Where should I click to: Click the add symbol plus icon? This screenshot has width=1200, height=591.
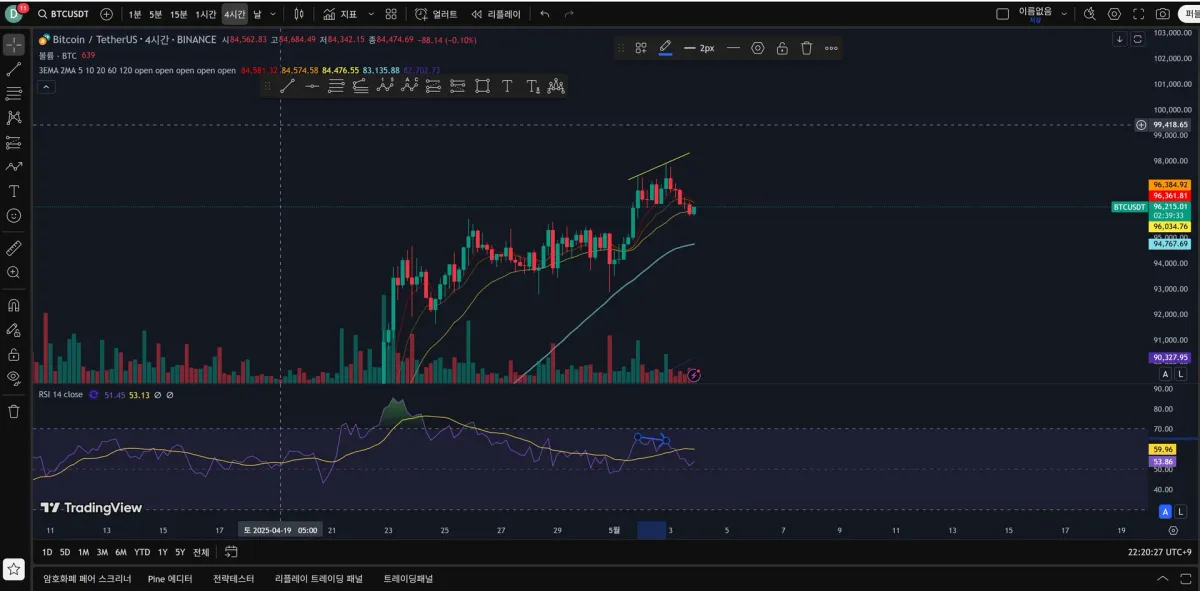pyautogui.click(x=106, y=14)
